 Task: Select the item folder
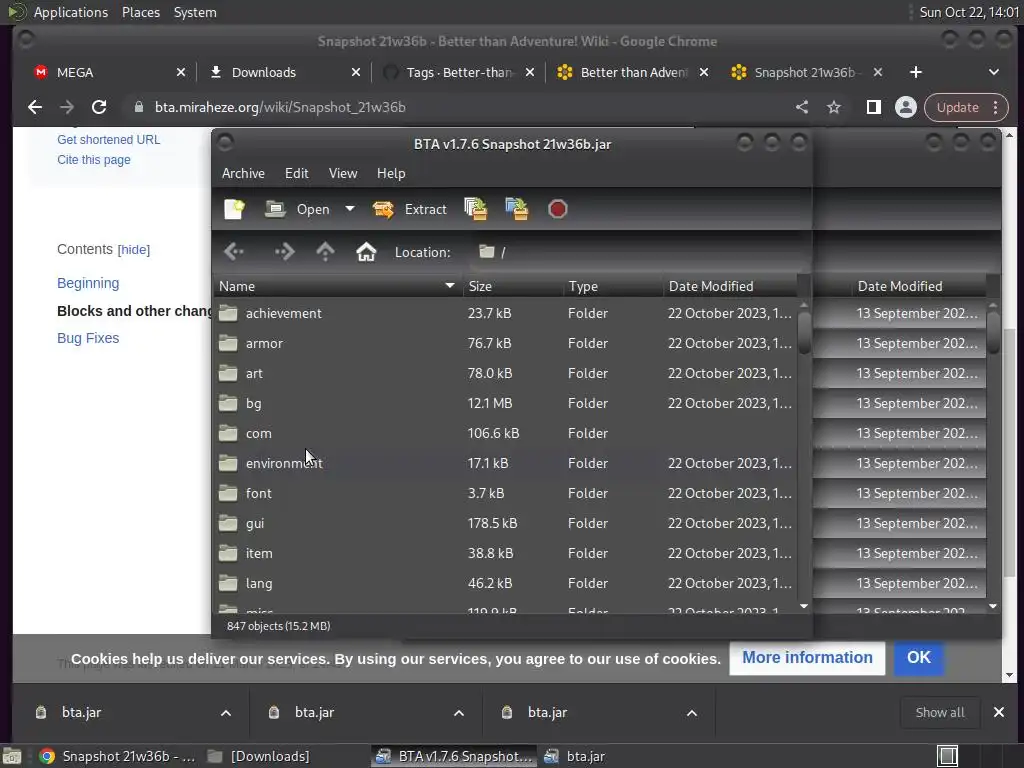505,554
